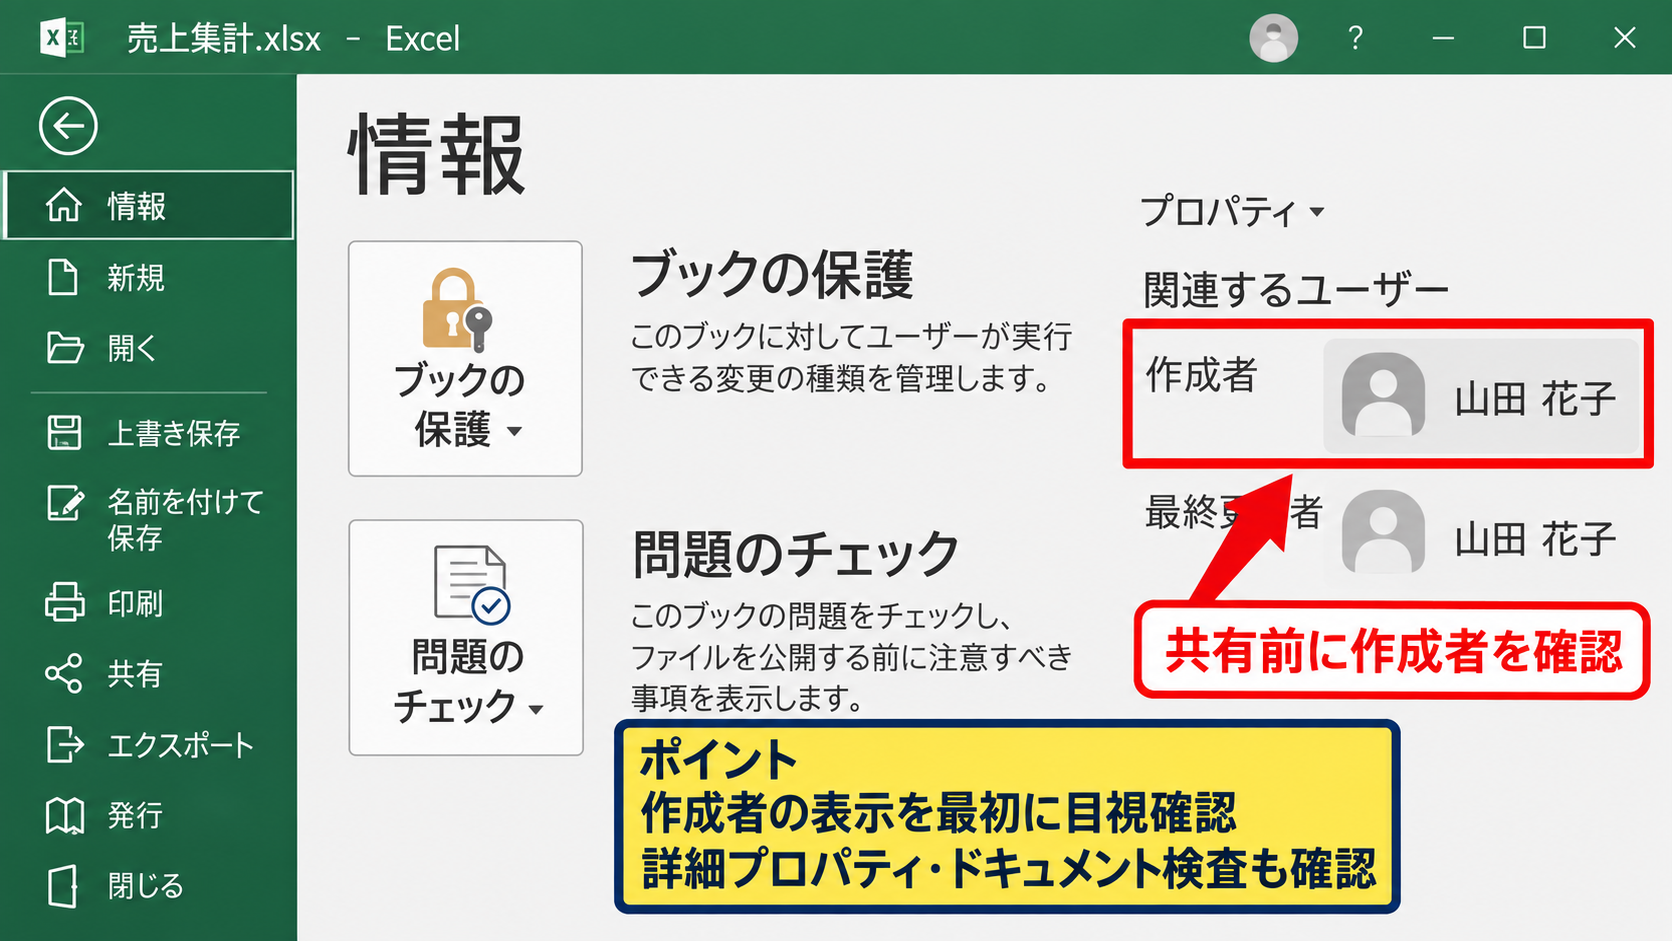Click the padlock and key icon
This screenshot has width=1672, height=941.
458,310
